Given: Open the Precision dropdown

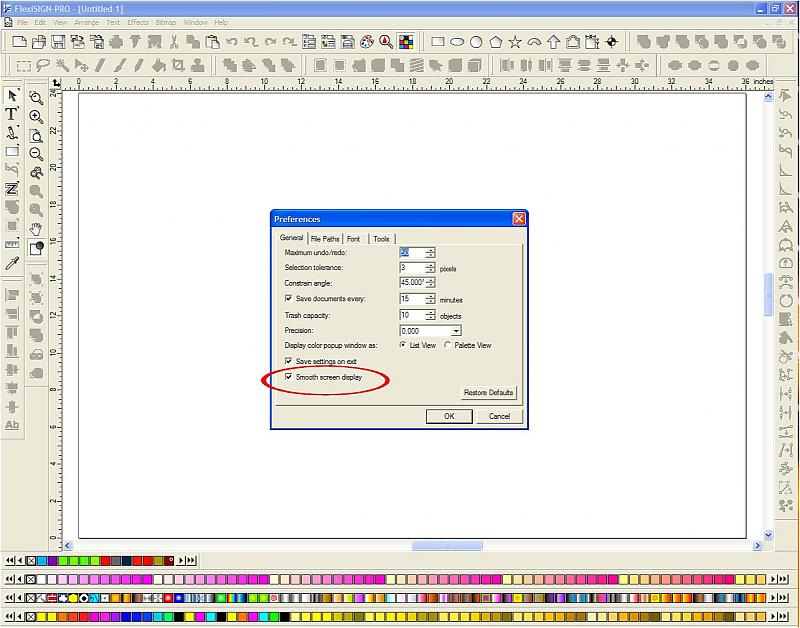Looking at the screenshot, I should (x=456, y=331).
